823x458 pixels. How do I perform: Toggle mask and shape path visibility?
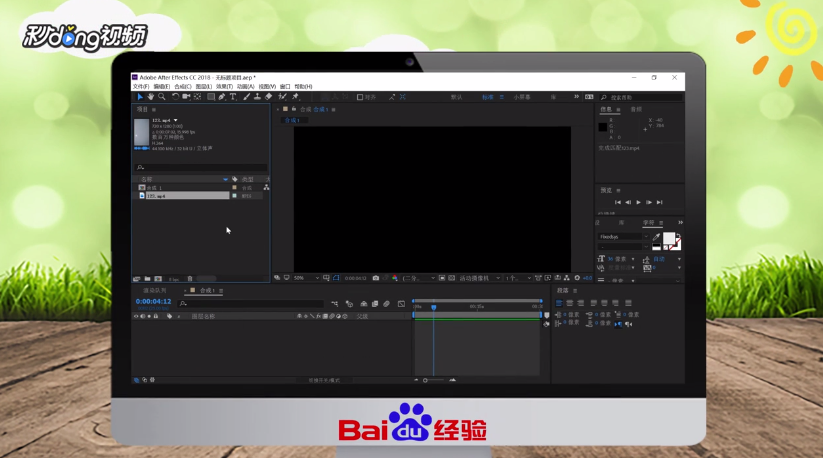(336, 278)
